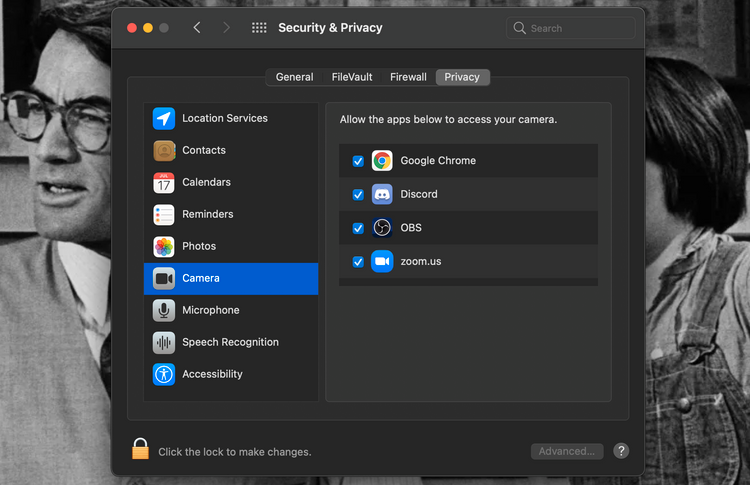Click the OBS name text

[x=411, y=228]
